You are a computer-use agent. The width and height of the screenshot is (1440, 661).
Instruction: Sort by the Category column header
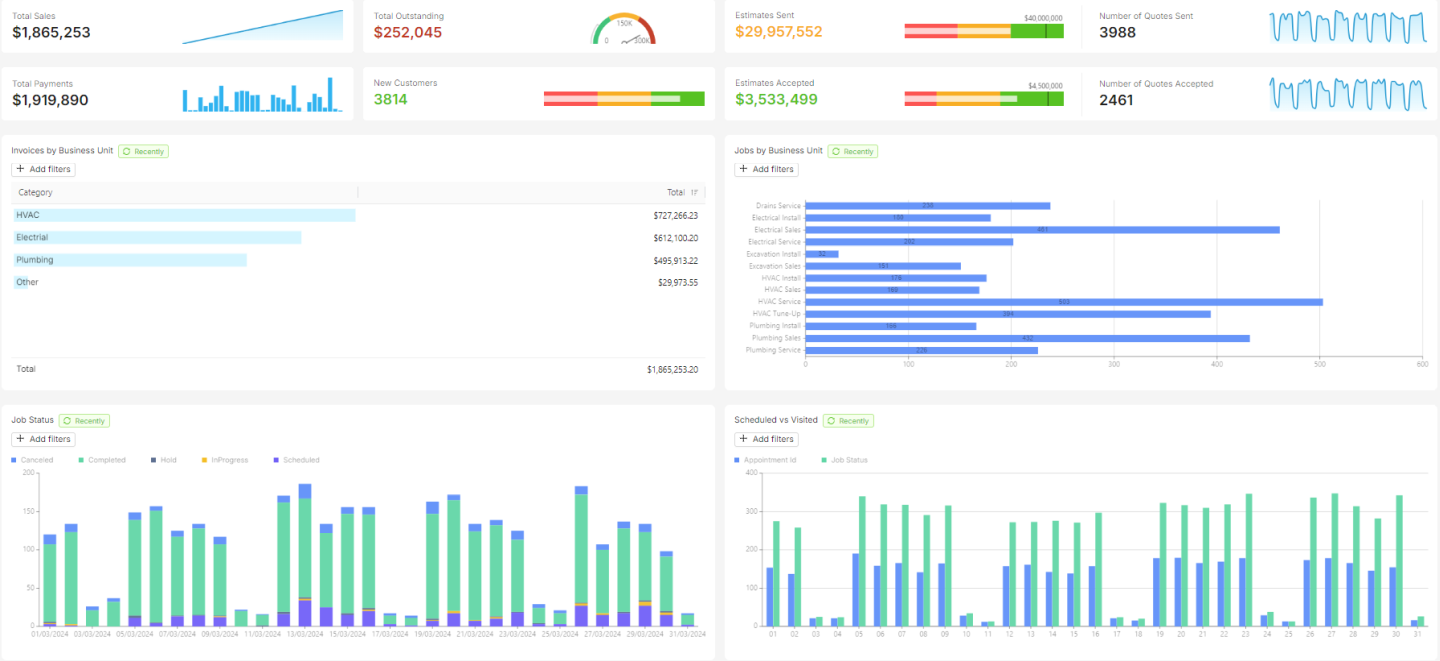click(184, 192)
